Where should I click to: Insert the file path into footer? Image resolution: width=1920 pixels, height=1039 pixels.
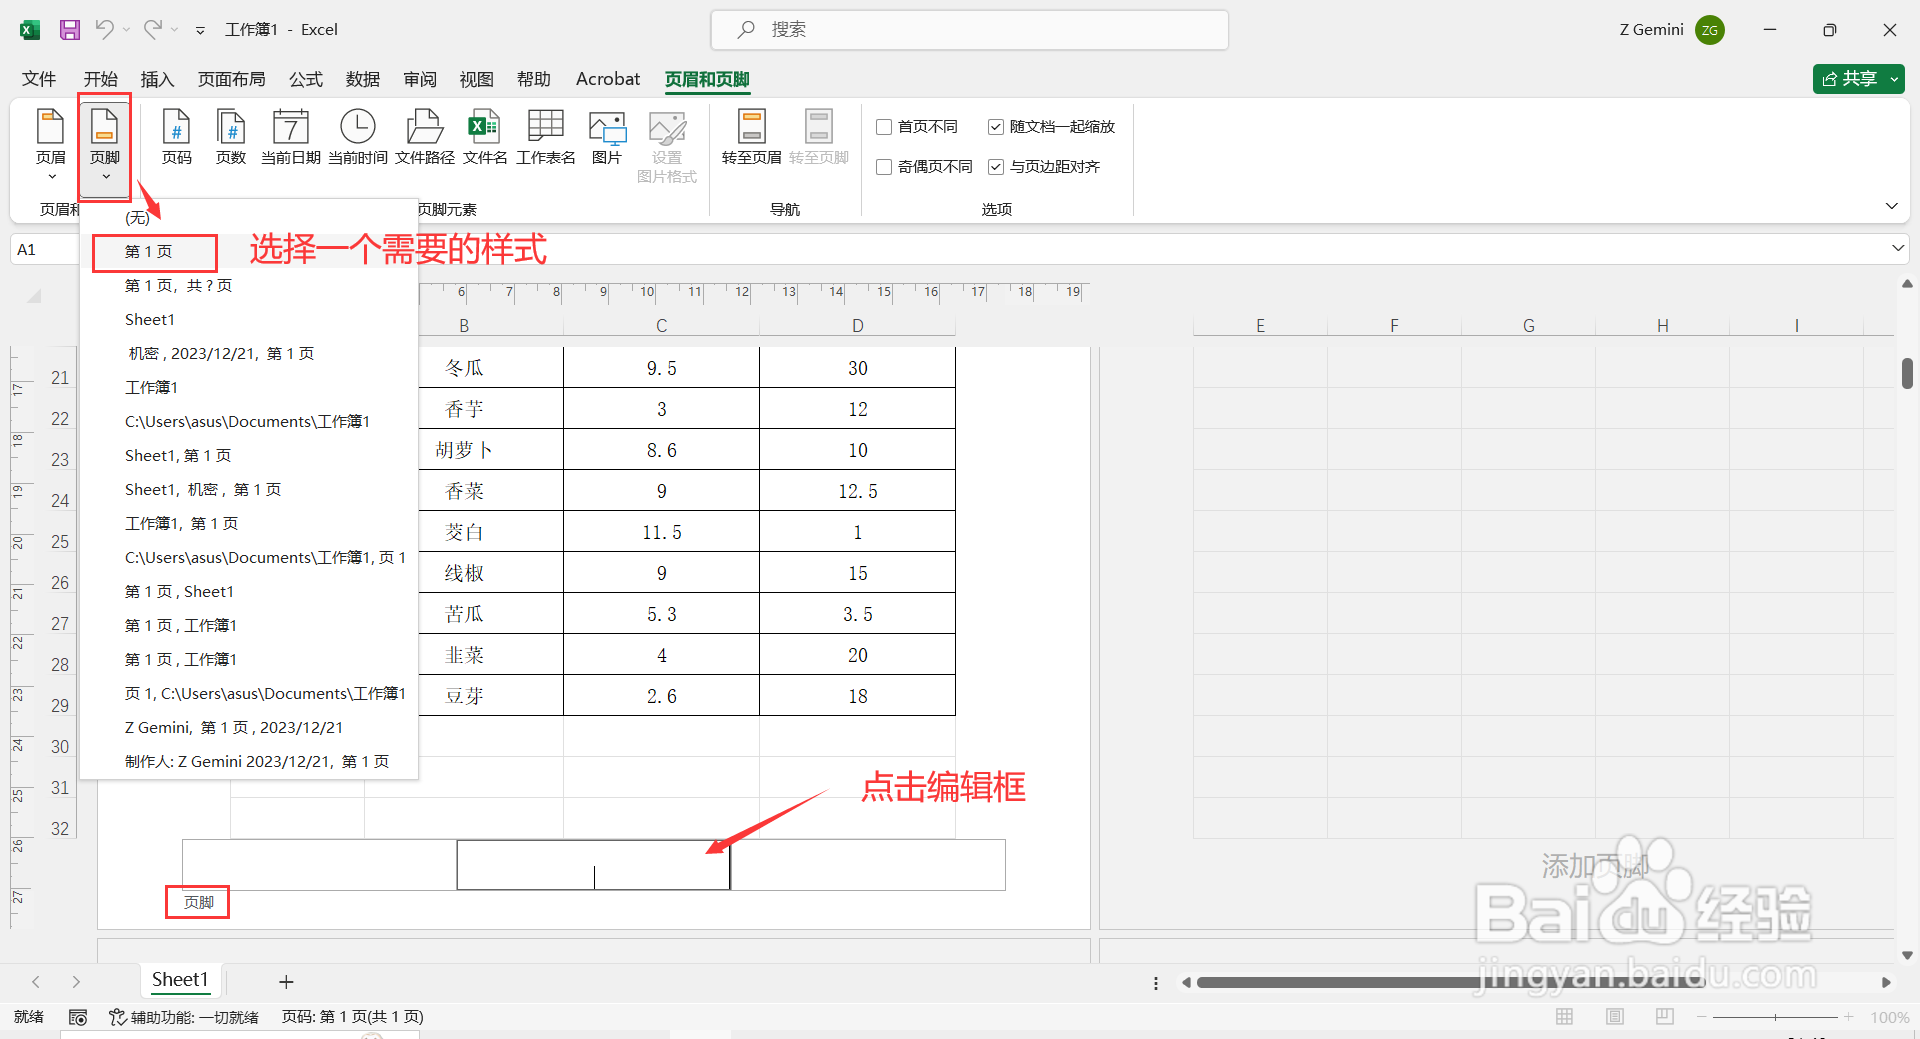point(424,137)
